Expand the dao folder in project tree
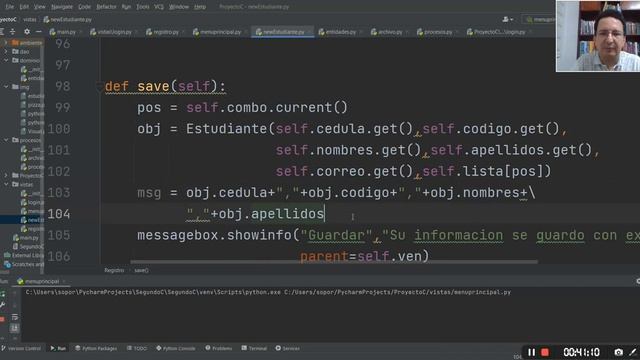Image resolution: width=640 pixels, height=360 pixels. (6, 51)
